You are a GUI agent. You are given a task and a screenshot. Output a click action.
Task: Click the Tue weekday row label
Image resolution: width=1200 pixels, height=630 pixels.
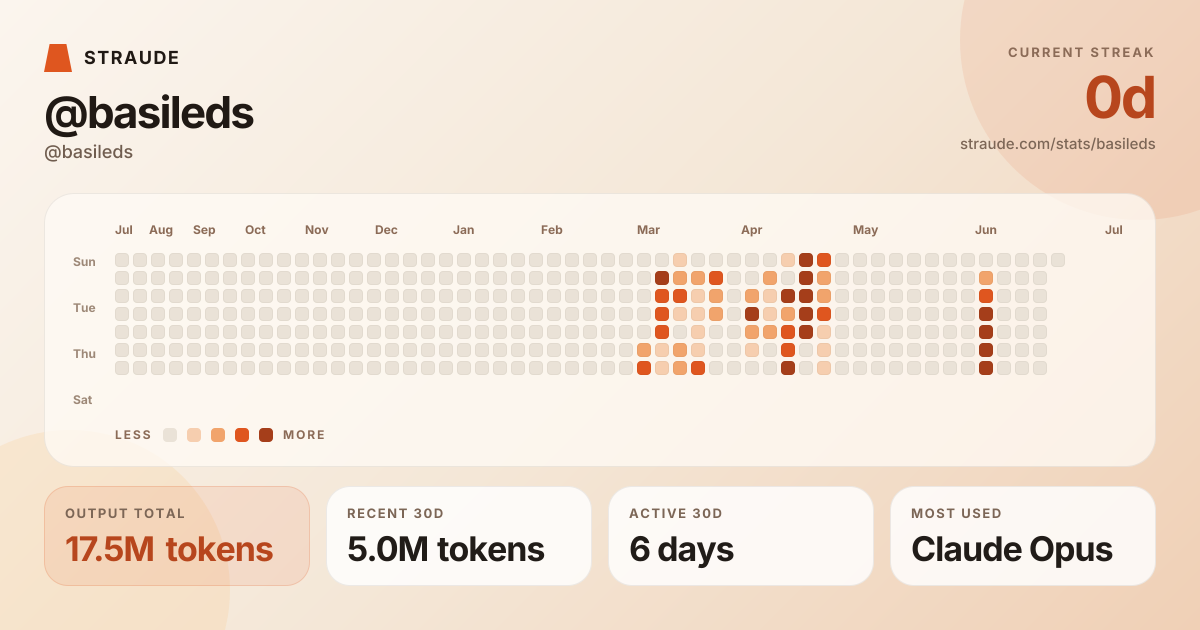click(x=84, y=308)
